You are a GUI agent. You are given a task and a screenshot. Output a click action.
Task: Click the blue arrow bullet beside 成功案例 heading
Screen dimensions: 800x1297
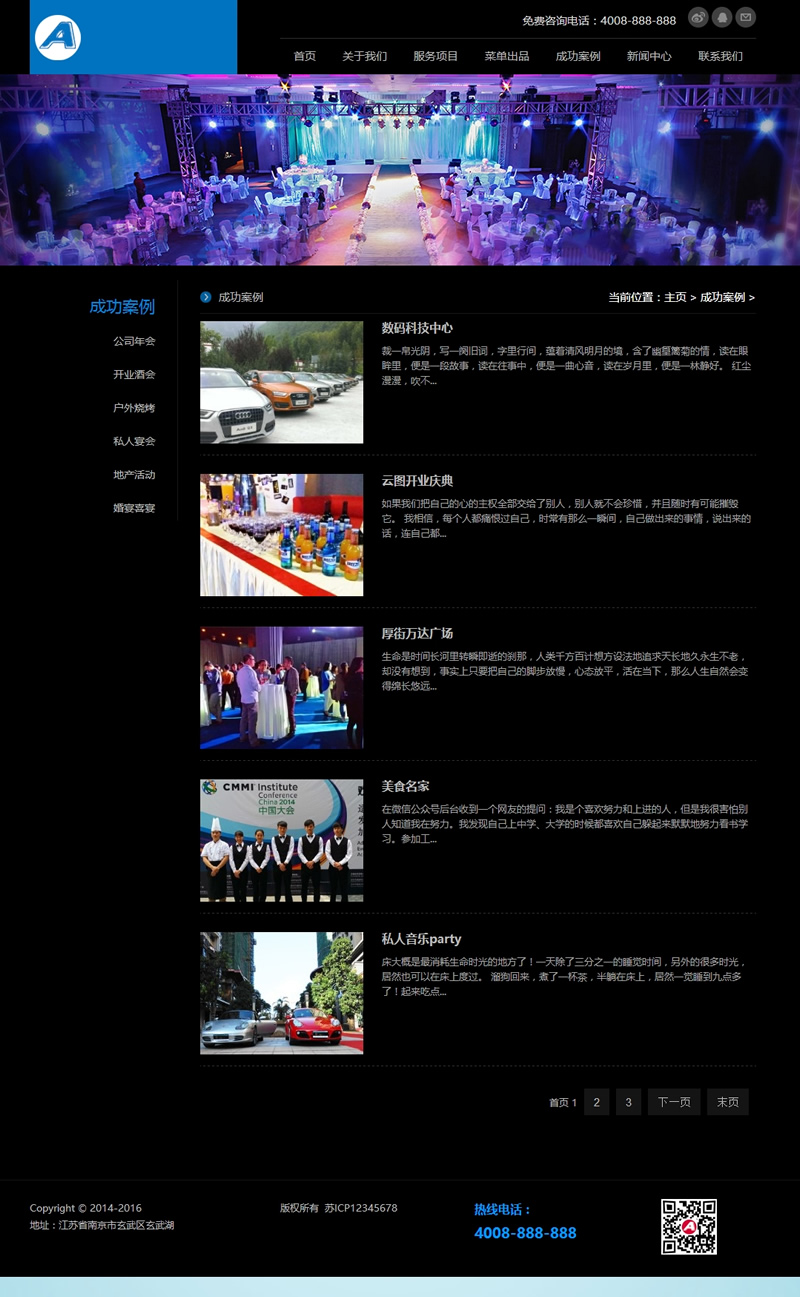(206, 297)
